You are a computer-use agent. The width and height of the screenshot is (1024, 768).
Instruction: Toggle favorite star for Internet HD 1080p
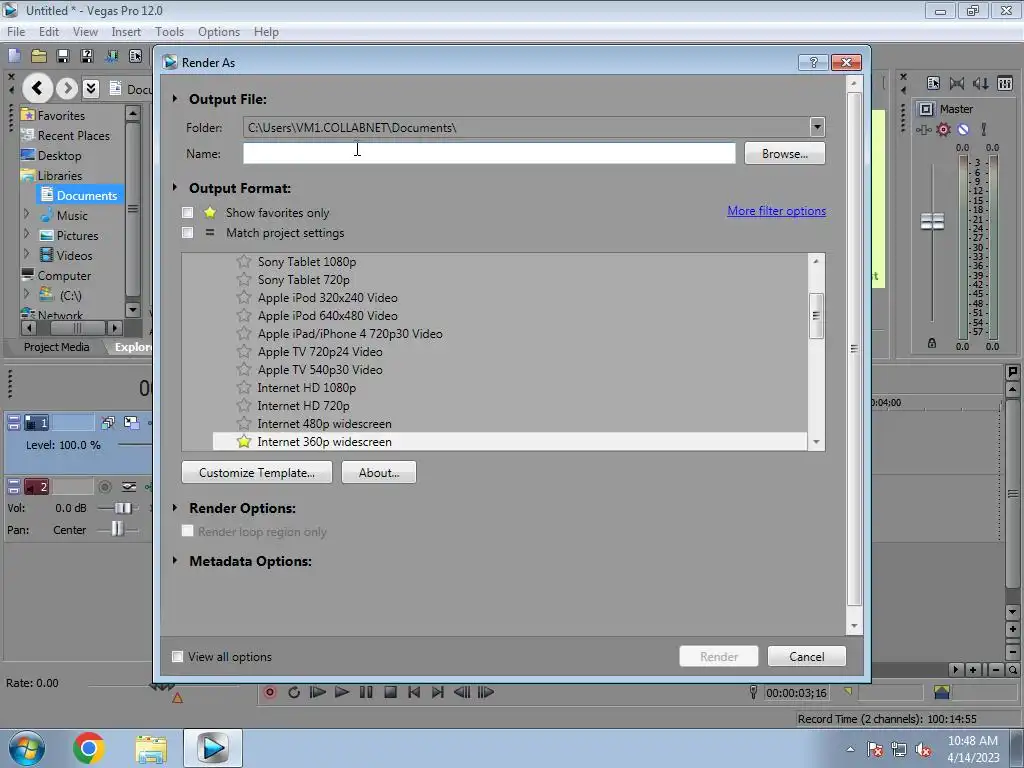[x=244, y=387]
